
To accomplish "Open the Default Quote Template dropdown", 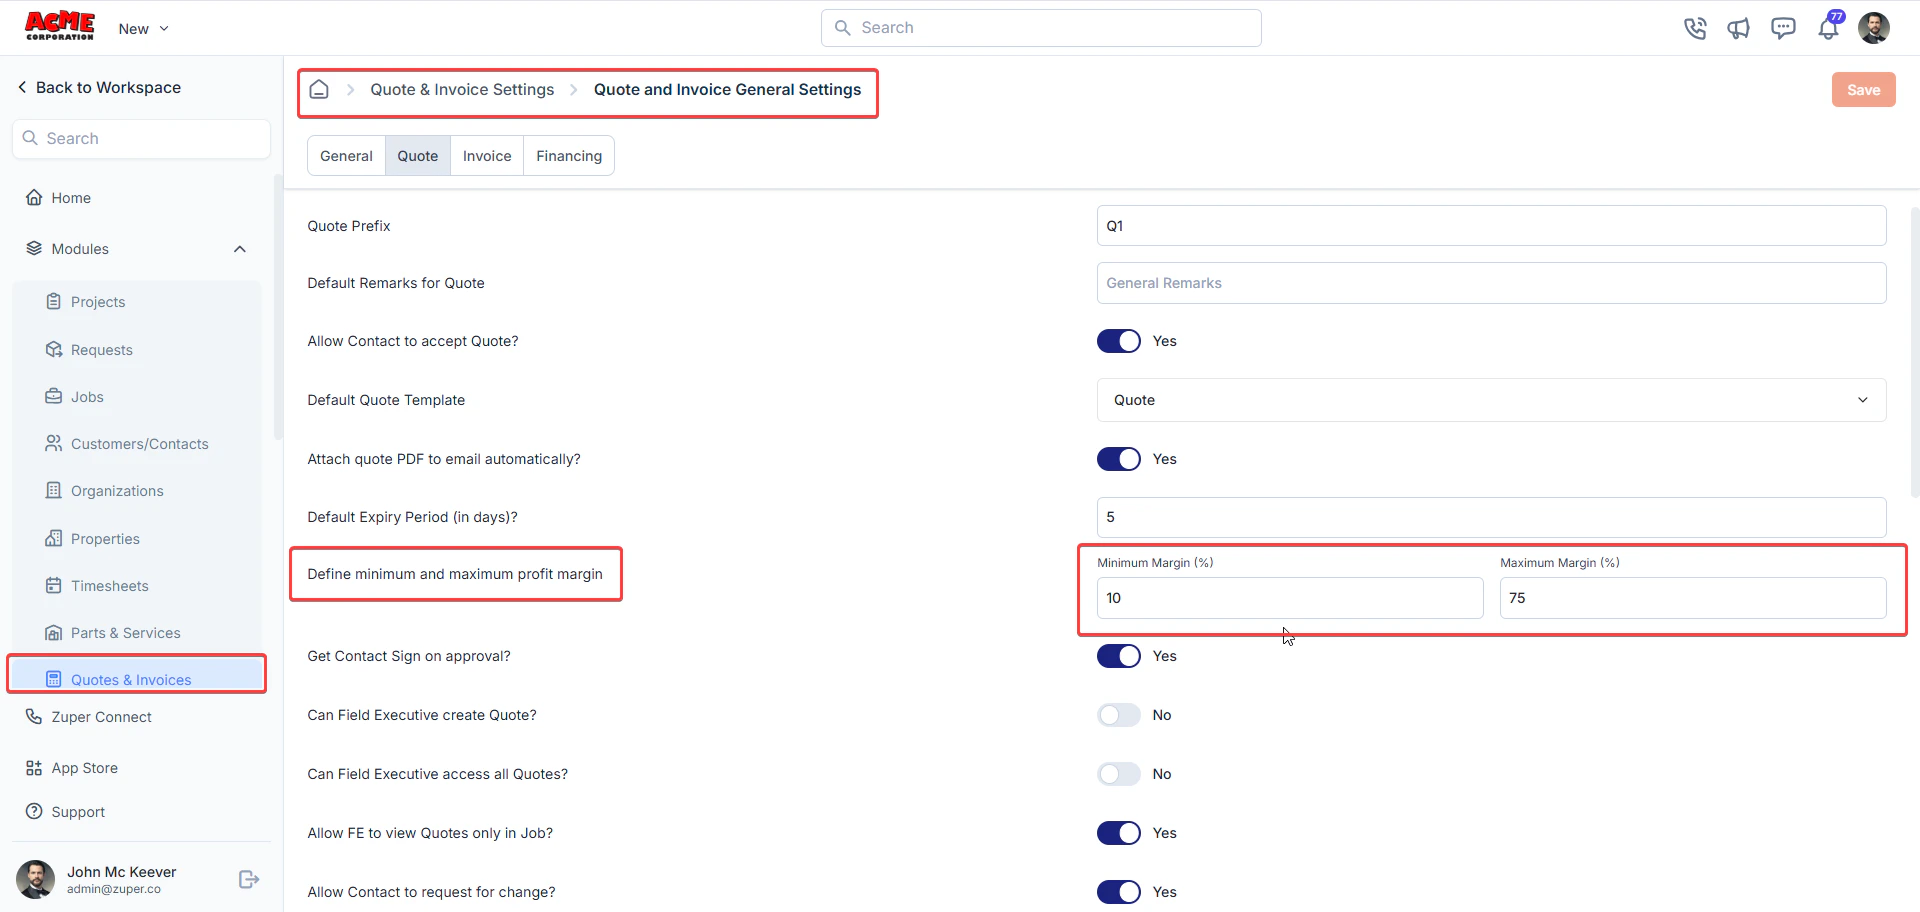I will click(x=1491, y=400).
